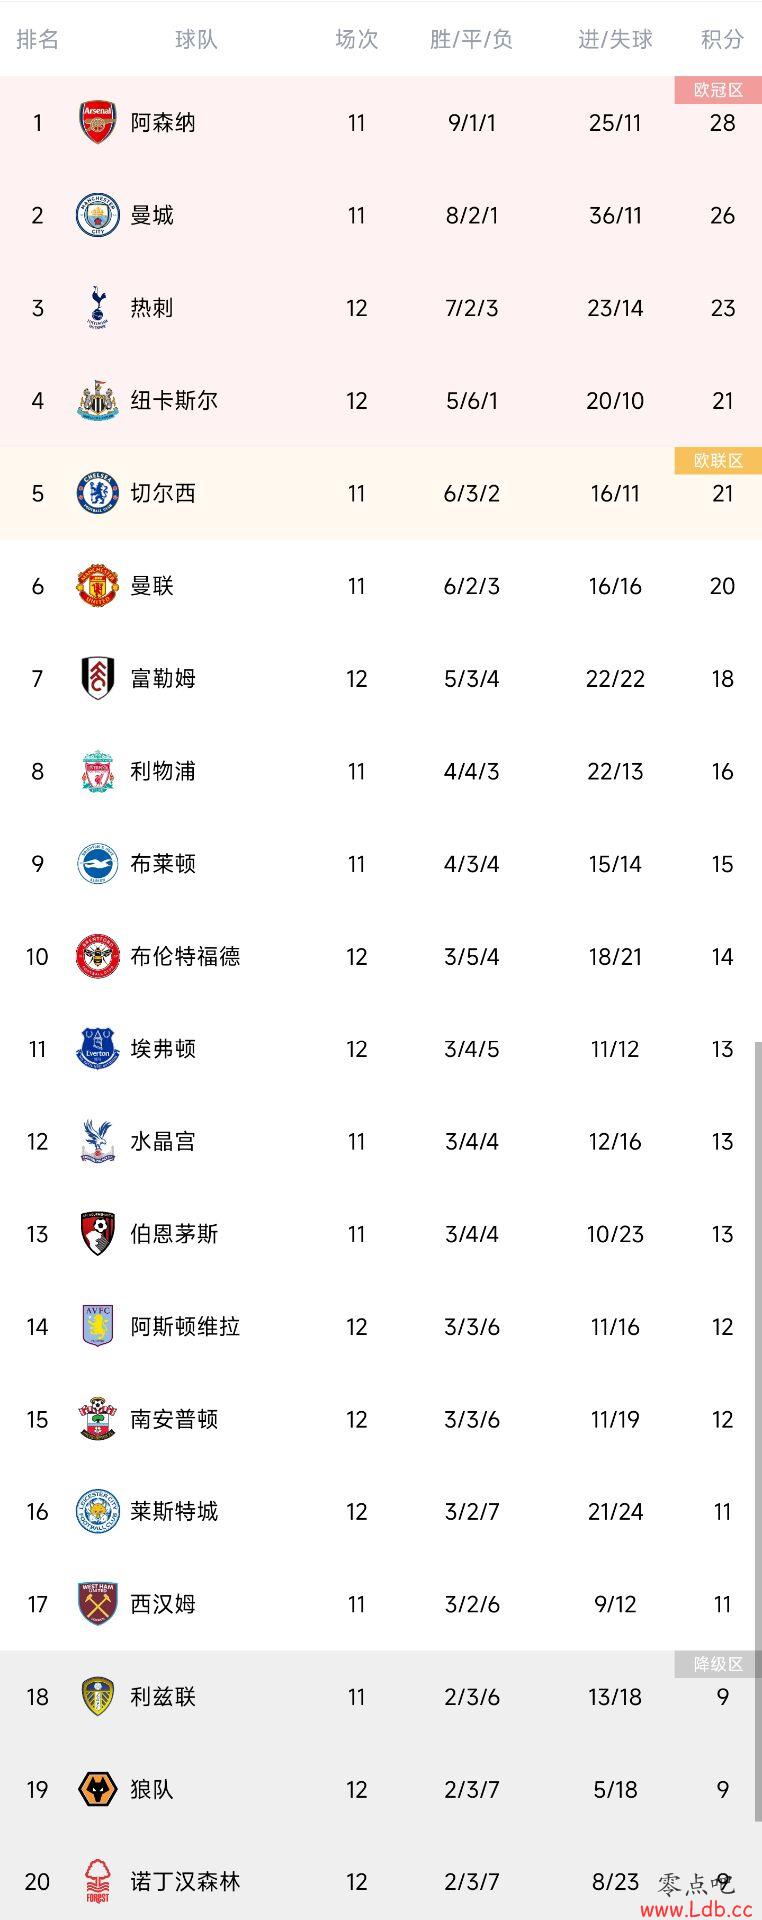Open the West Ham crest icon
This screenshot has height=1920, width=762.
coord(98,1604)
